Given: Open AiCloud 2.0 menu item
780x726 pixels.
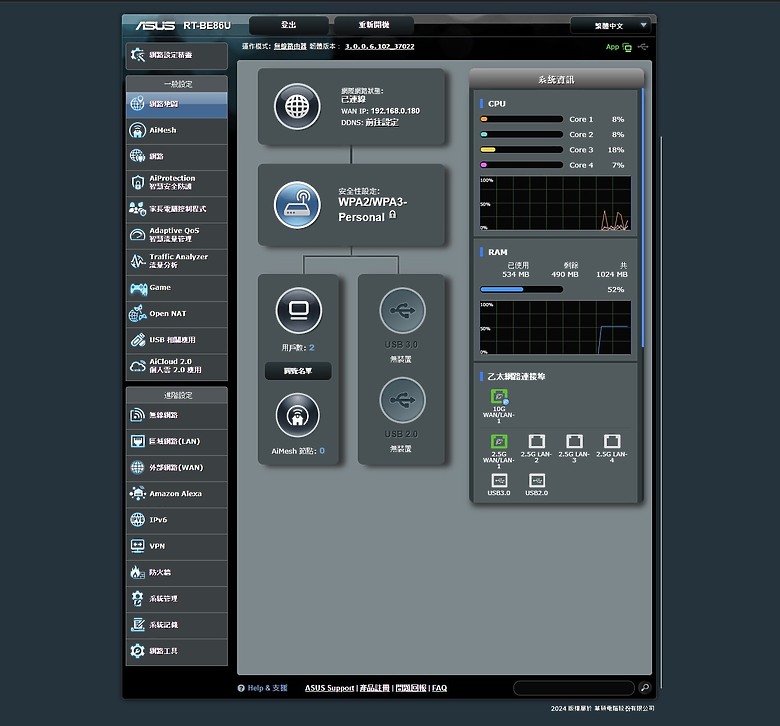Looking at the screenshot, I should (177, 366).
